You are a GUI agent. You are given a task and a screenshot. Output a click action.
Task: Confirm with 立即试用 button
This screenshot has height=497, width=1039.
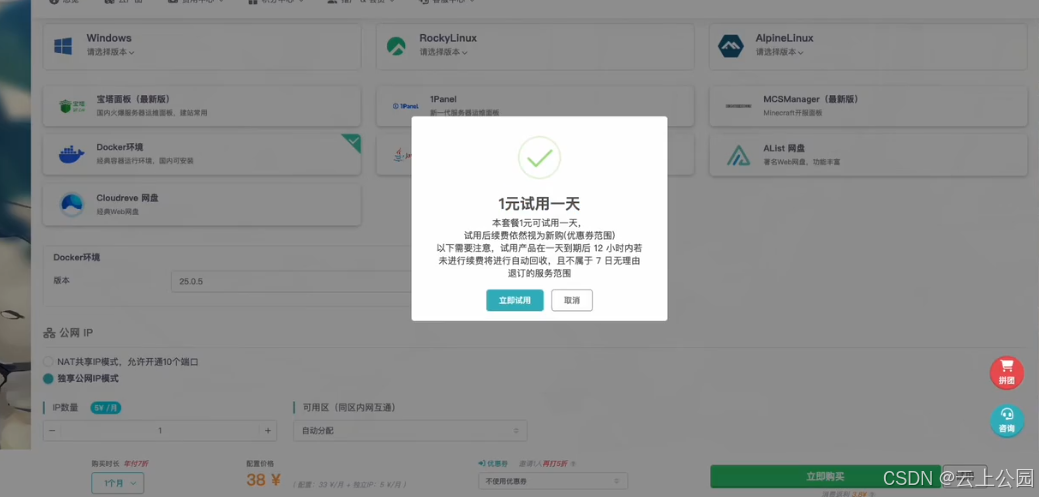click(515, 300)
